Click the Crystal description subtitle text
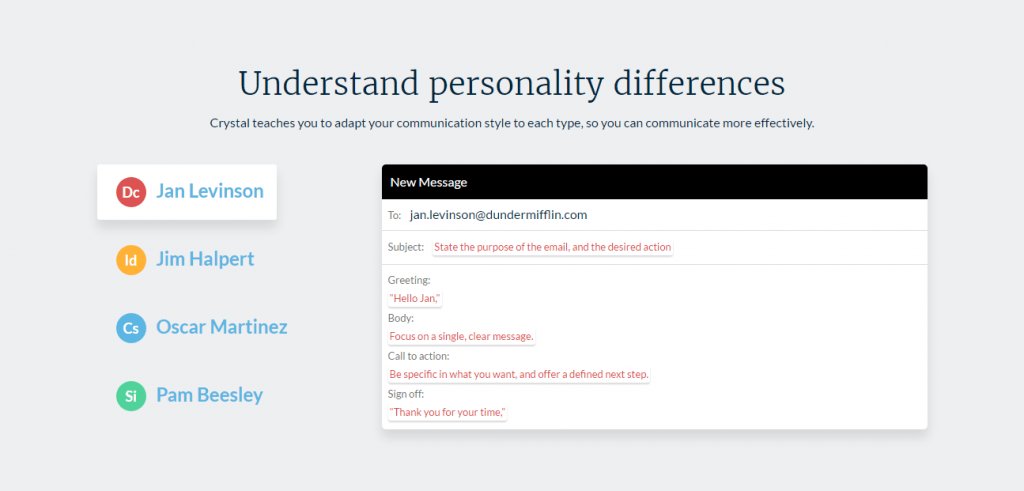The height and width of the screenshot is (491, 1024). (511, 124)
